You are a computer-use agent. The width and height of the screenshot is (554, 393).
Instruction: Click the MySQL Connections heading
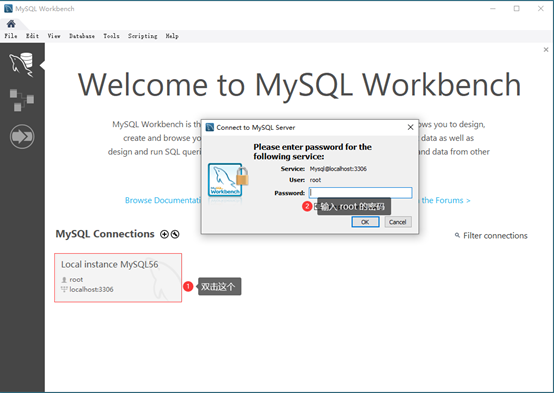coord(105,234)
